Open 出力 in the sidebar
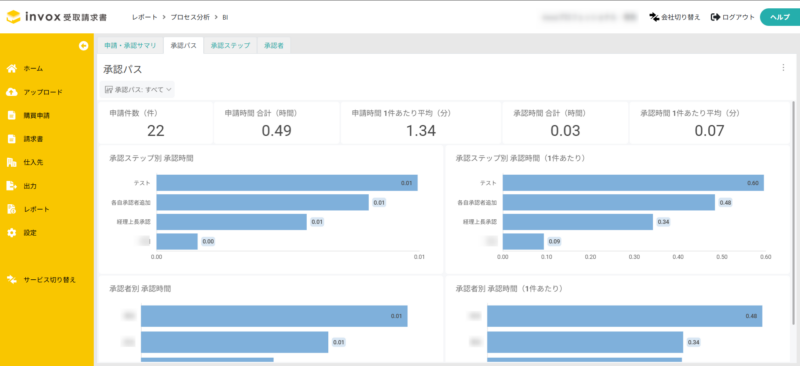The height and width of the screenshot is (366, 800). click(30, 186)
